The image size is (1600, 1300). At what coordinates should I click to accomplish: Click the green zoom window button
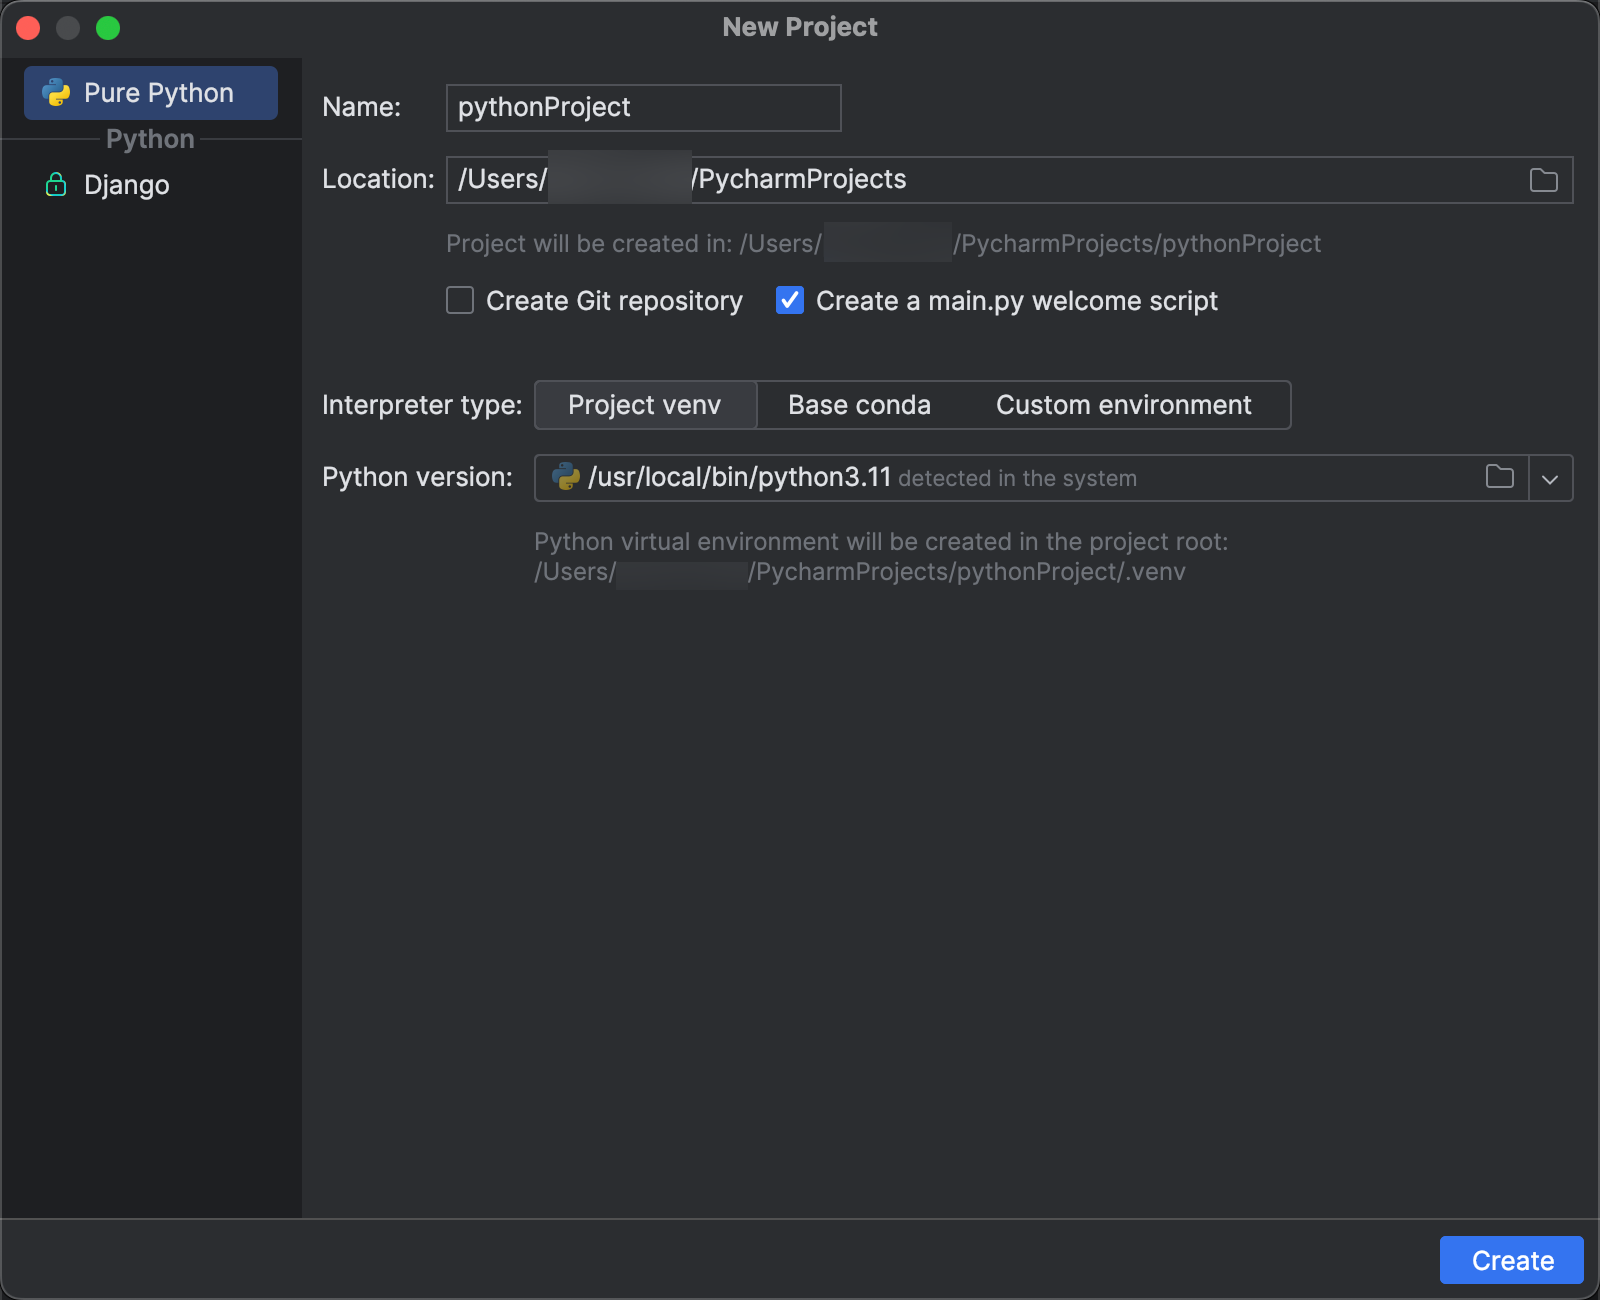[108, 28]
